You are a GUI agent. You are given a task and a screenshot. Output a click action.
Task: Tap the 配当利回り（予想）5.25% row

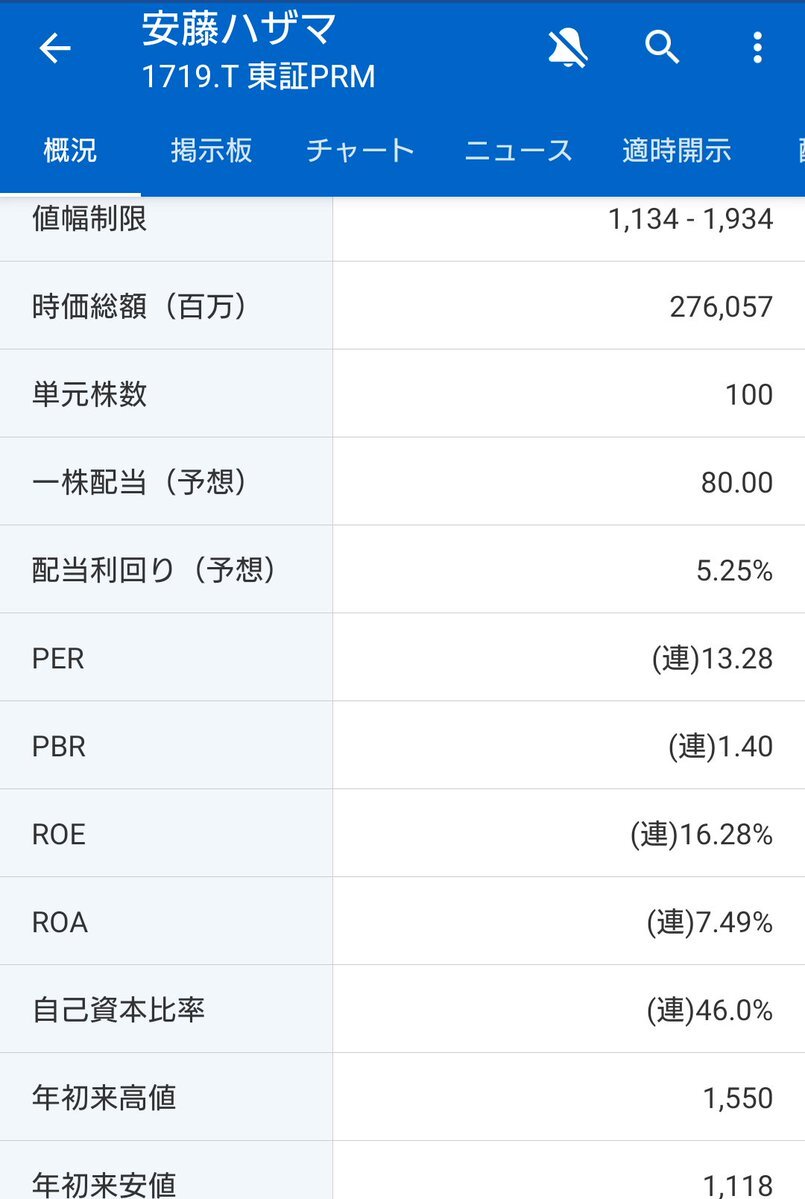(402, 570)
